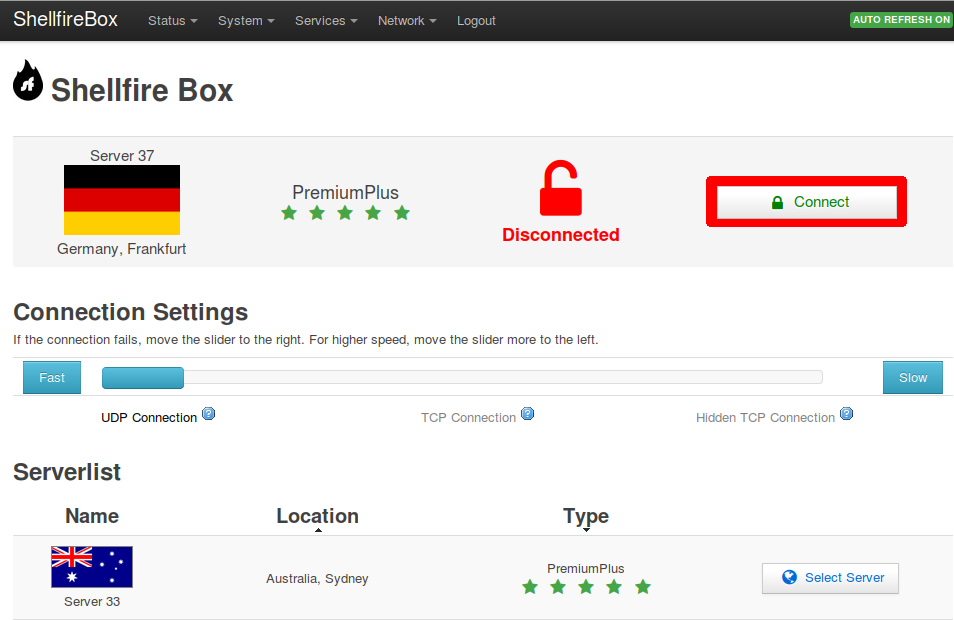This screenshot has height=620, width=954.
Task: Open the TCP Connection help icon
Action: (527, 414)
